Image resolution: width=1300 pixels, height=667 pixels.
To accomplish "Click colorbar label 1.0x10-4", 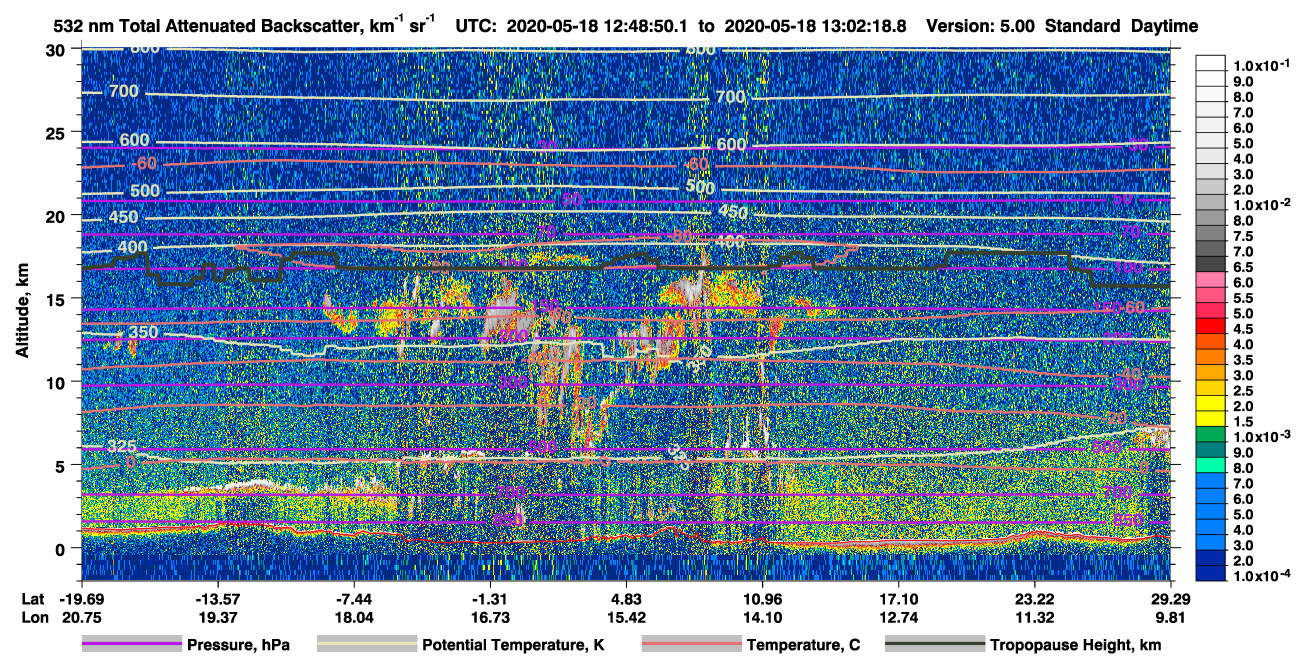I will pyautogui.click(x=1264, y=576).
